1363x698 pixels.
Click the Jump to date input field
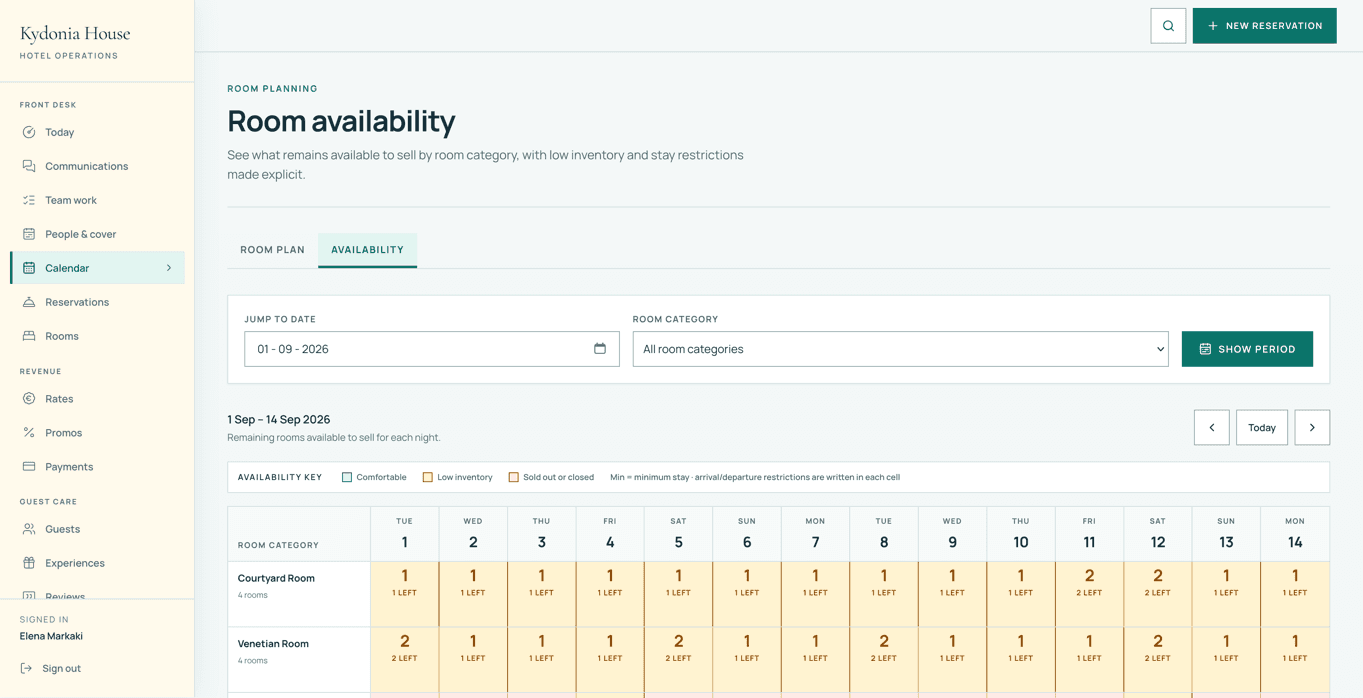click(x=432, y=349)
